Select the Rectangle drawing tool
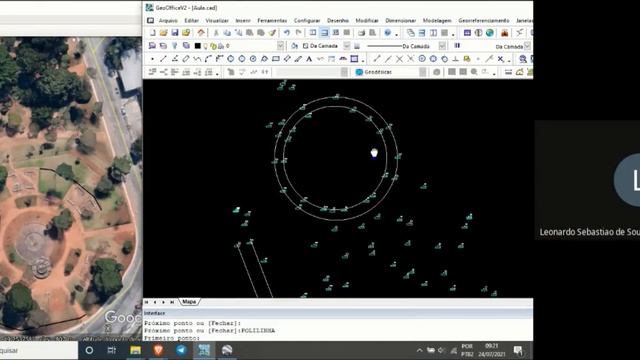The width and height of the screenshot is (640, 360). [x=276, y=59]
